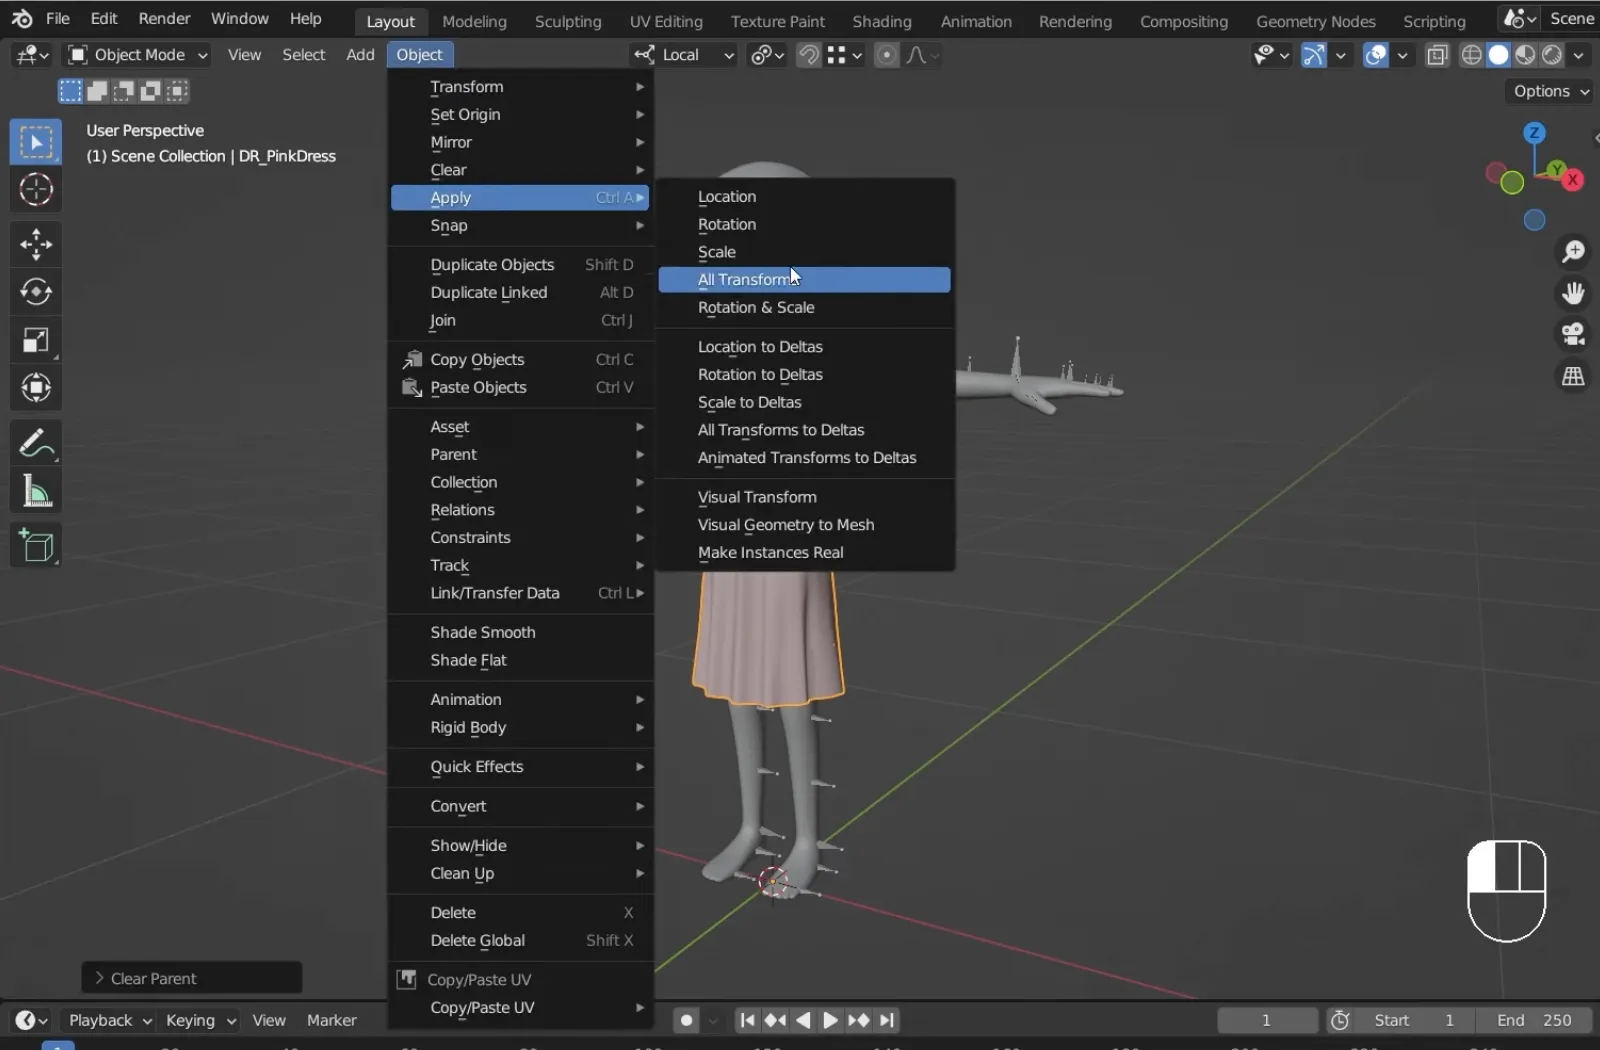Screen dimensions: 1600x1050
Task: Jump to previous keyframe
Action: 775,1020
